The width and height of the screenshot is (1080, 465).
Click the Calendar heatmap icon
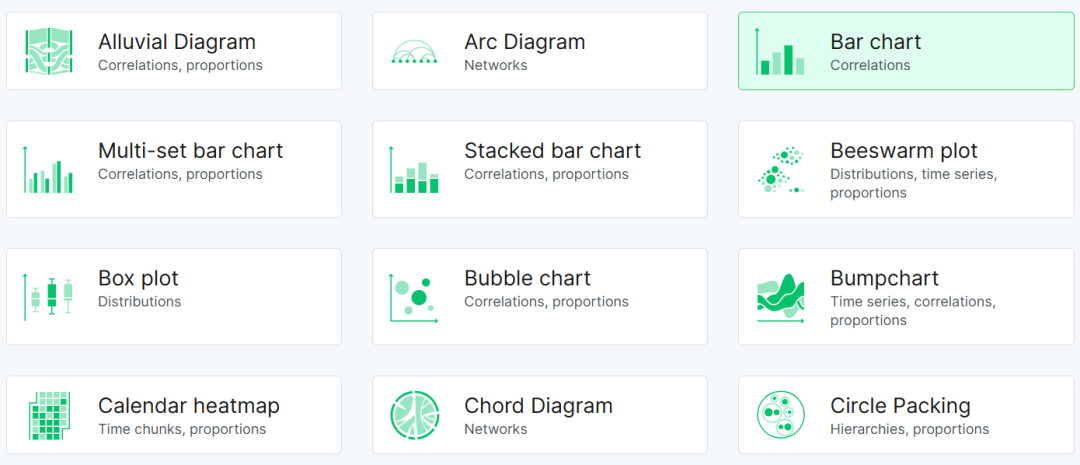(x=49, y=415)
